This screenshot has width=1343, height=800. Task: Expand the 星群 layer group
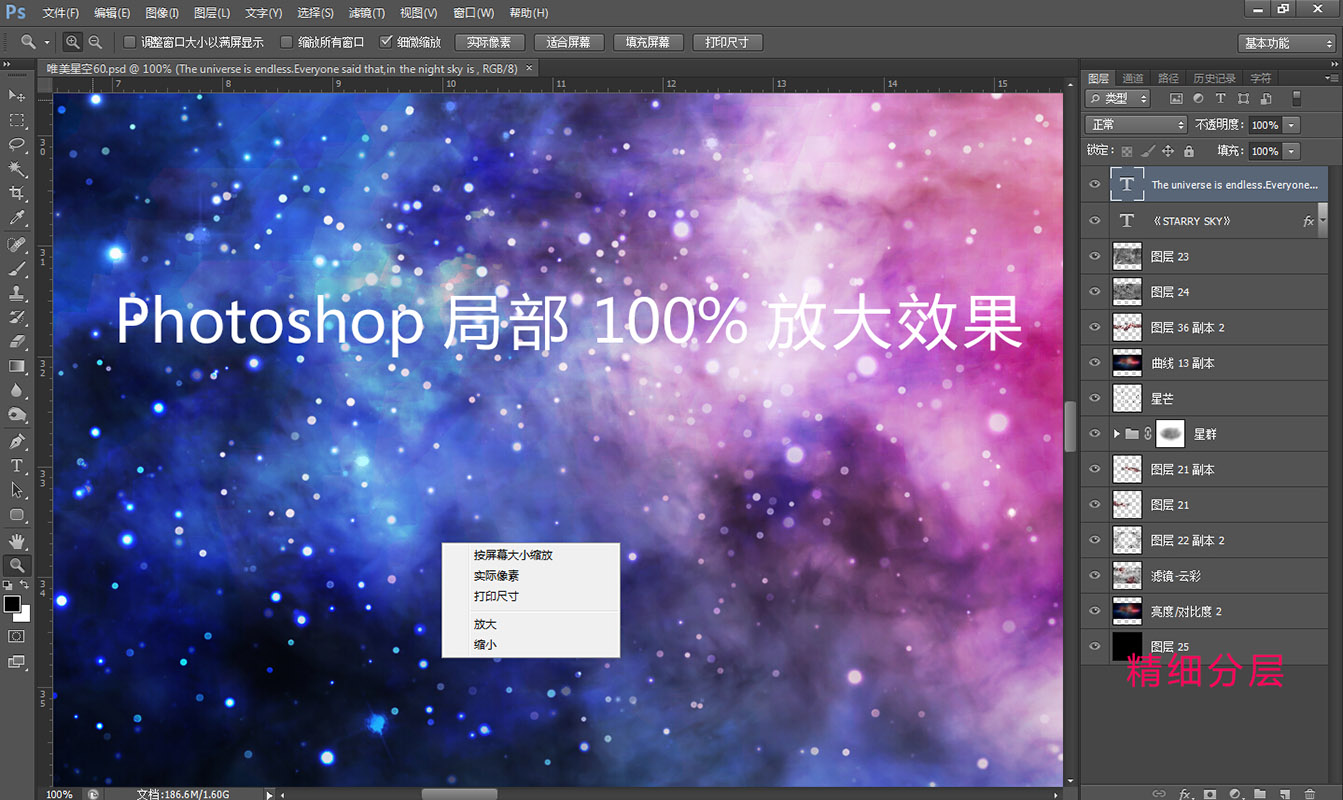(1117, 434)
